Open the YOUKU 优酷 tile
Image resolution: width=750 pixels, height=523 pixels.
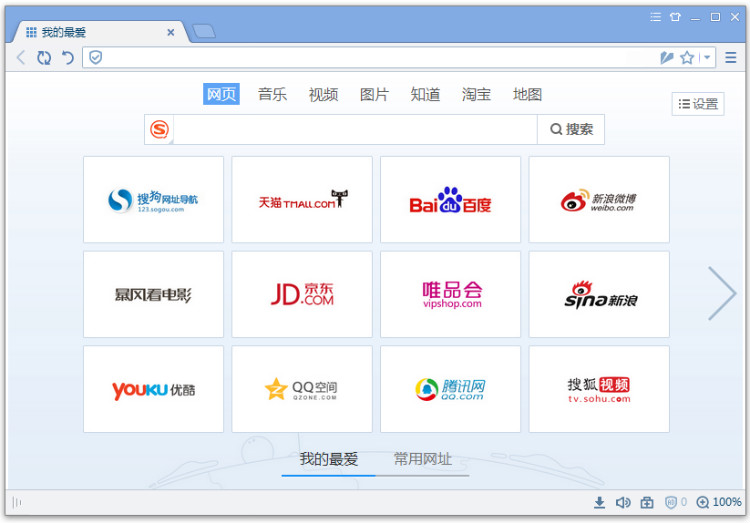click(x=154, y=389)
